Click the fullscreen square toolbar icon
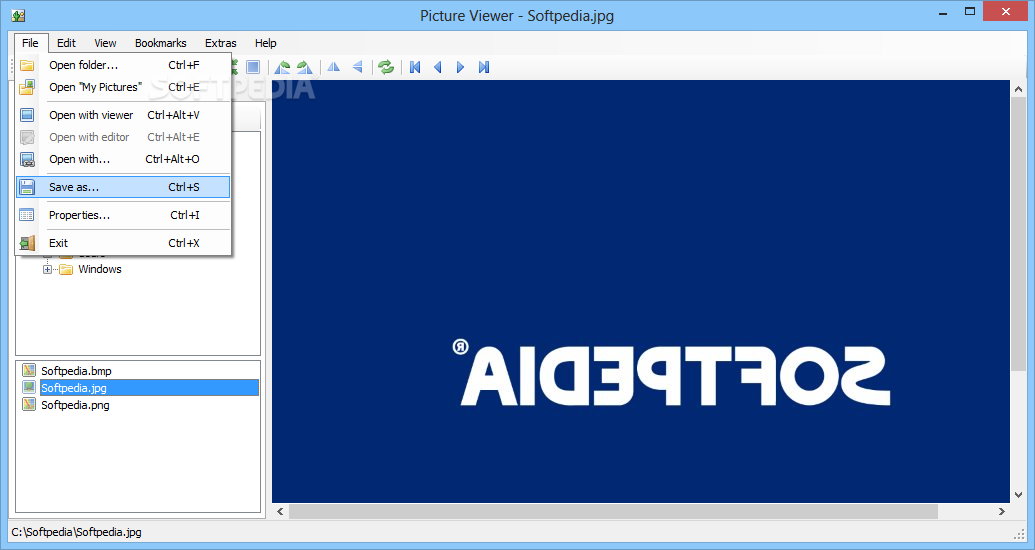 point(253,67)
